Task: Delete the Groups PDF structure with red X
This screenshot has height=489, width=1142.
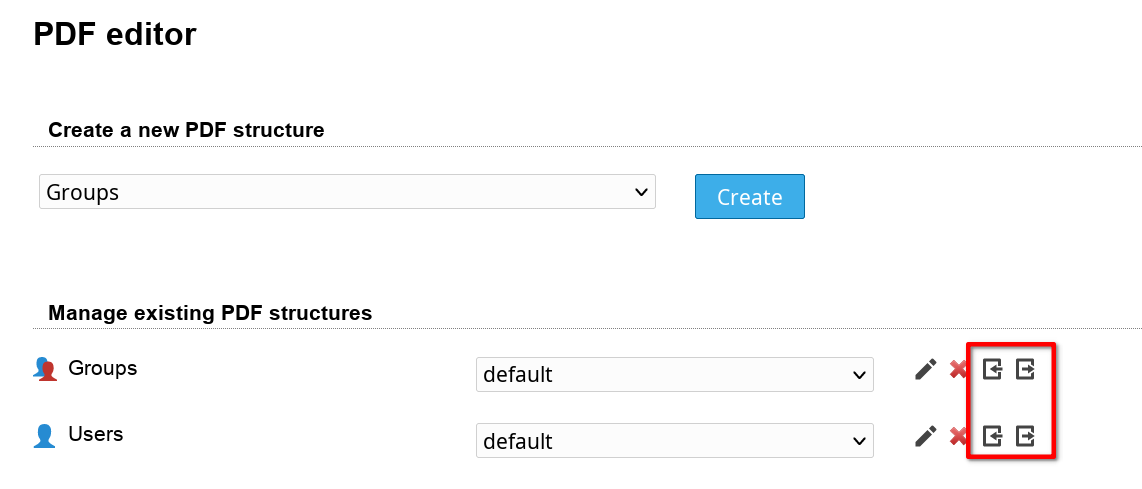Action: [x=958, y=370]
